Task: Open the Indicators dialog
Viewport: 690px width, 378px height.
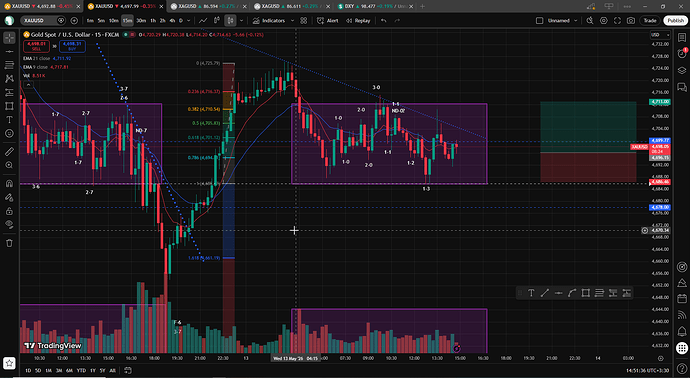Action: [268, 21]
